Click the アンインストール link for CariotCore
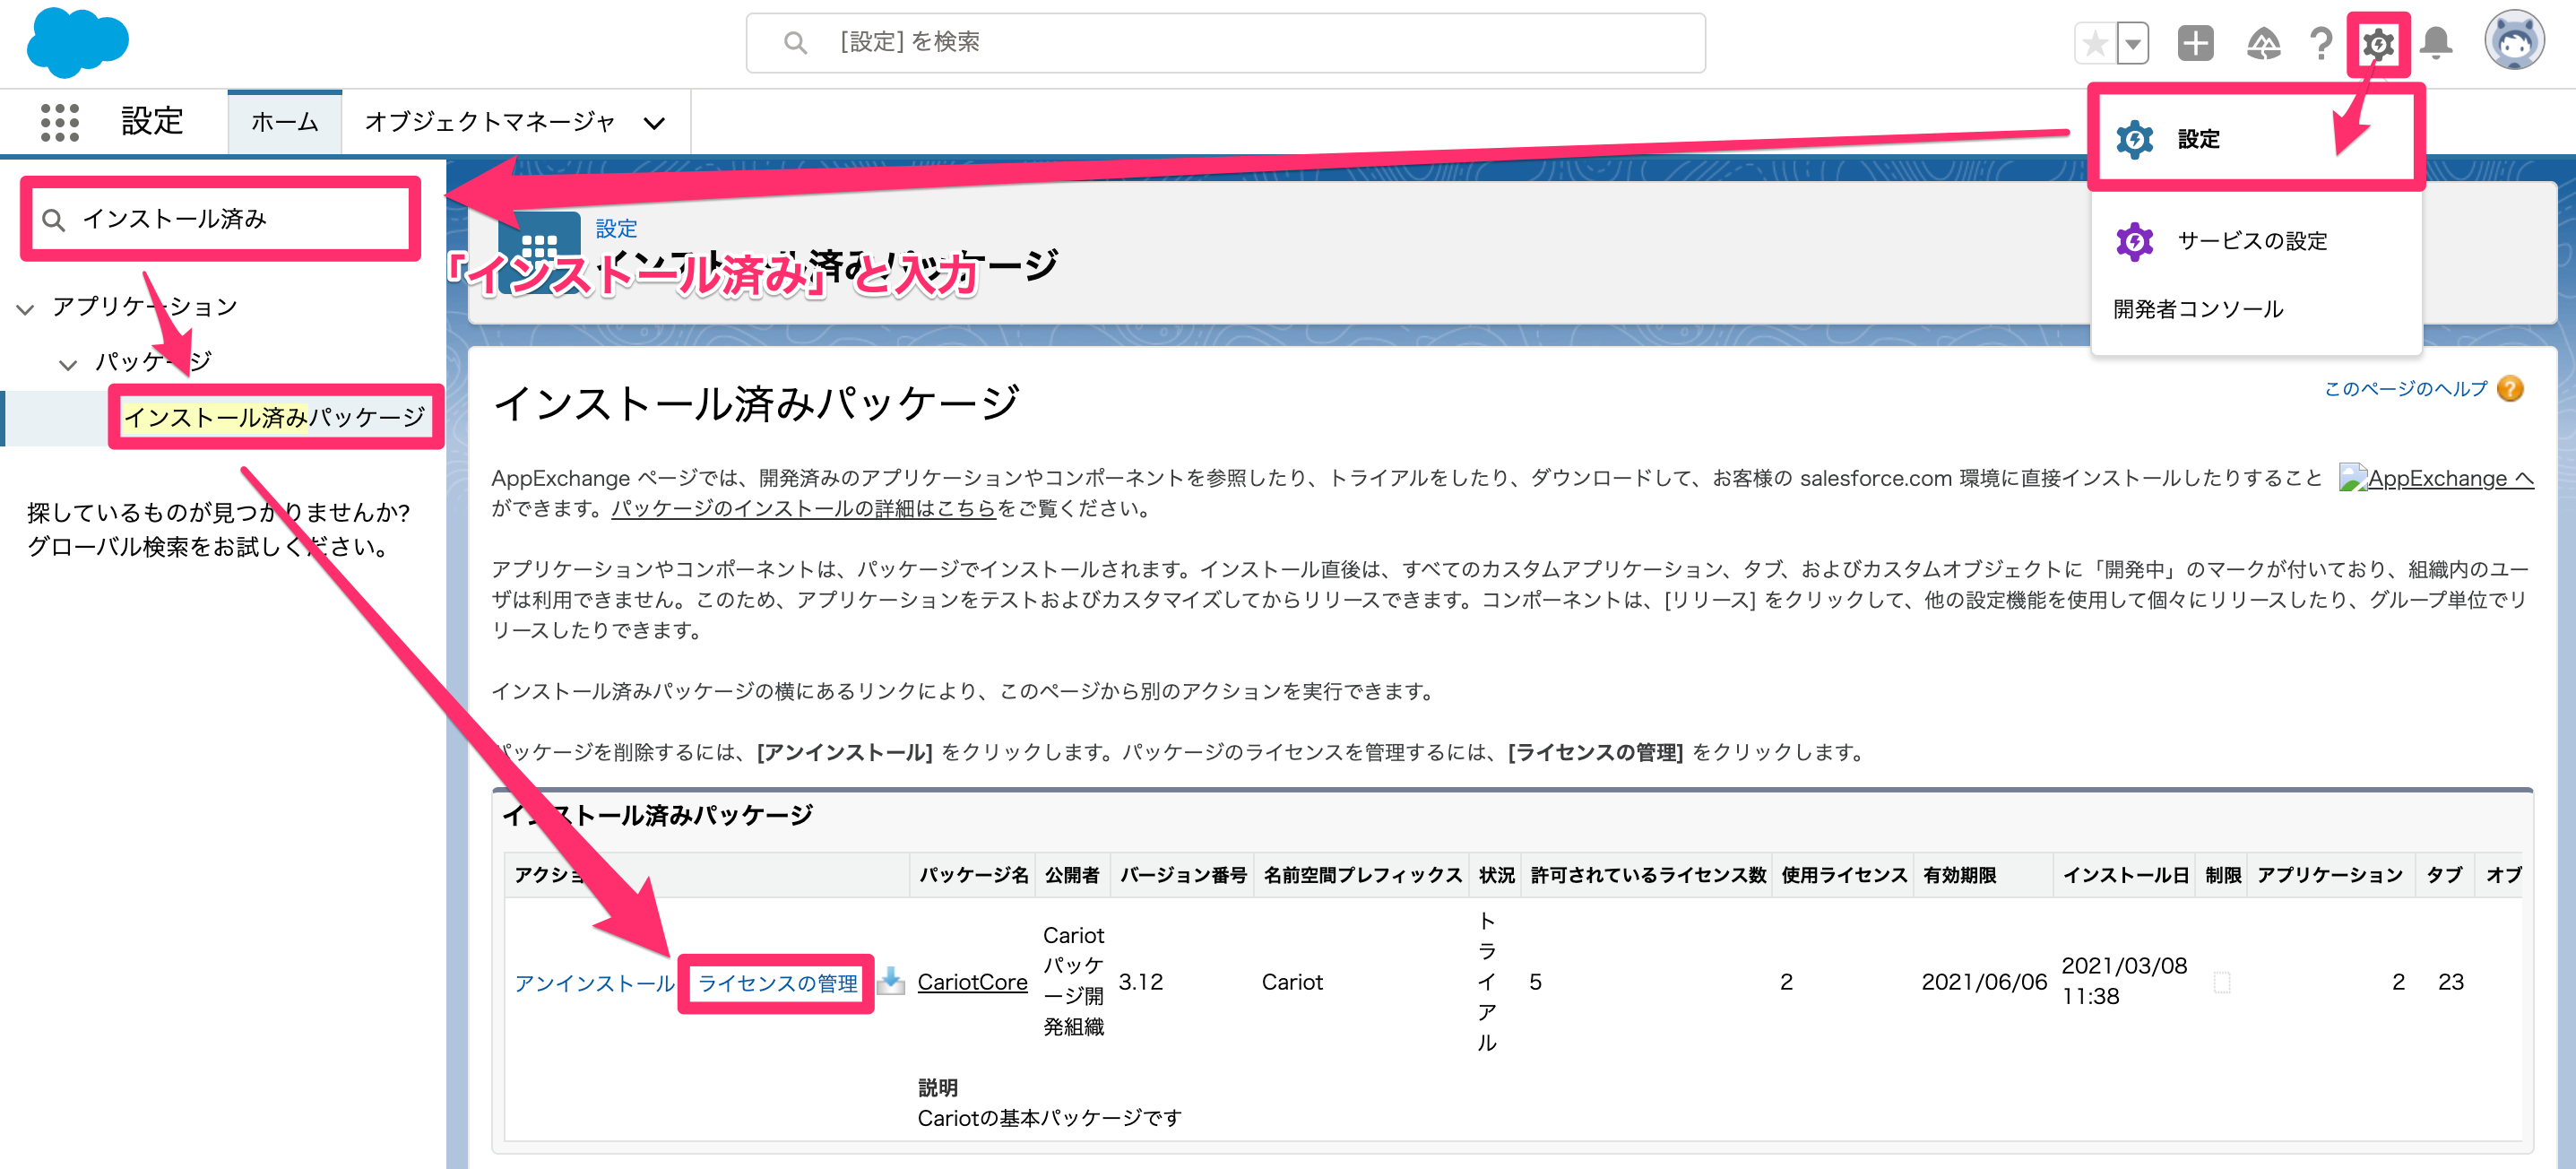 coord(594,983)
